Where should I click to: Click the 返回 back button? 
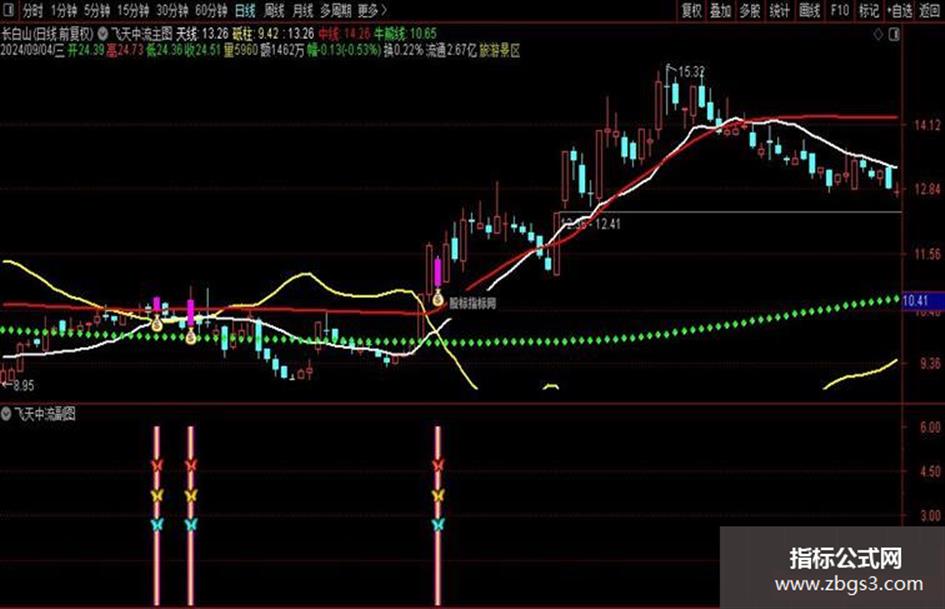930,10
